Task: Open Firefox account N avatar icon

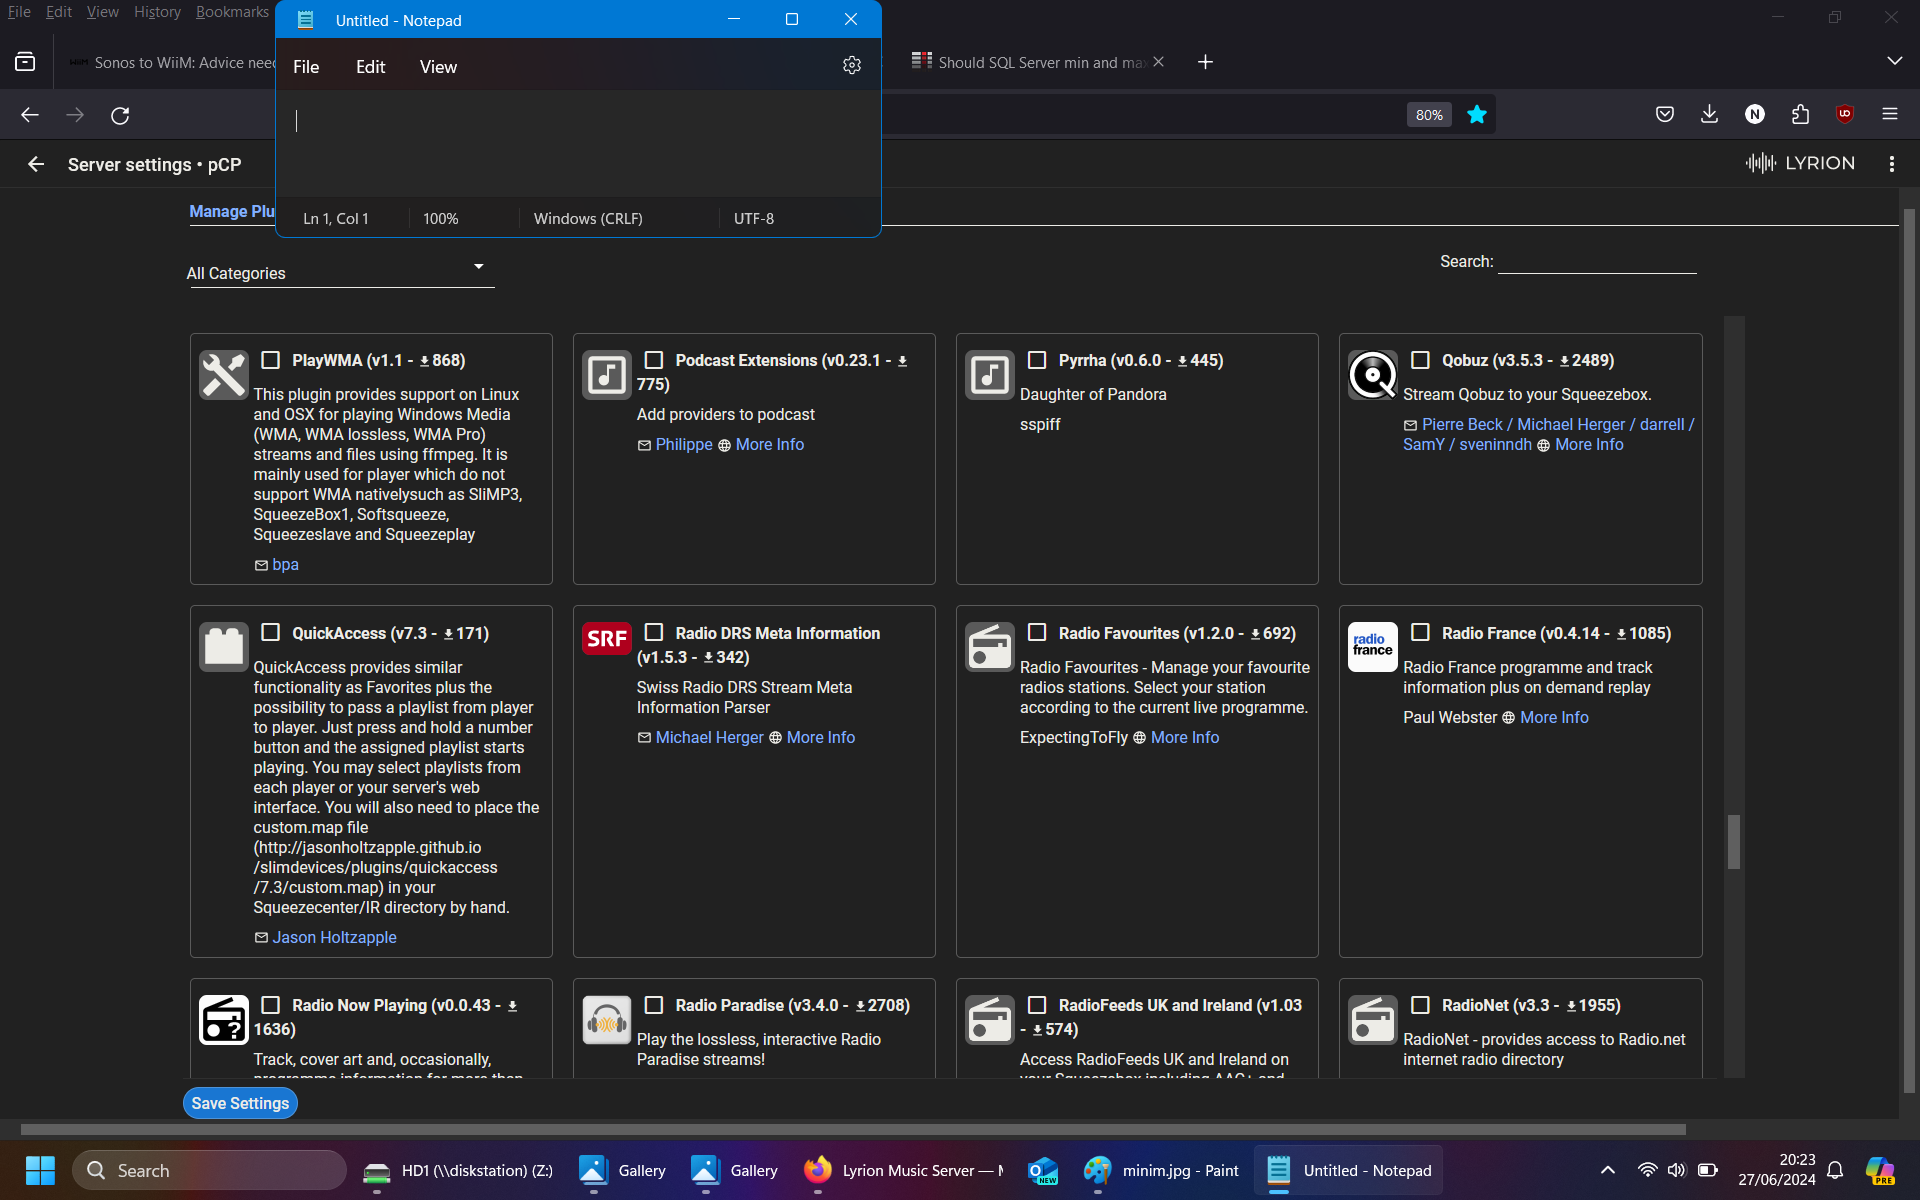Action: [1754, 114]
